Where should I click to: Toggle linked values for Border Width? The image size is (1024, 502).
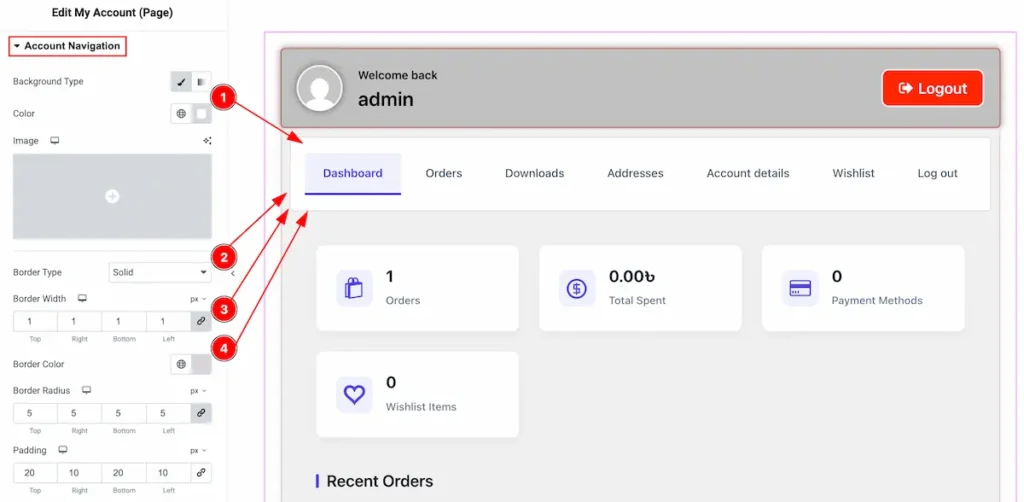(201, 322)
